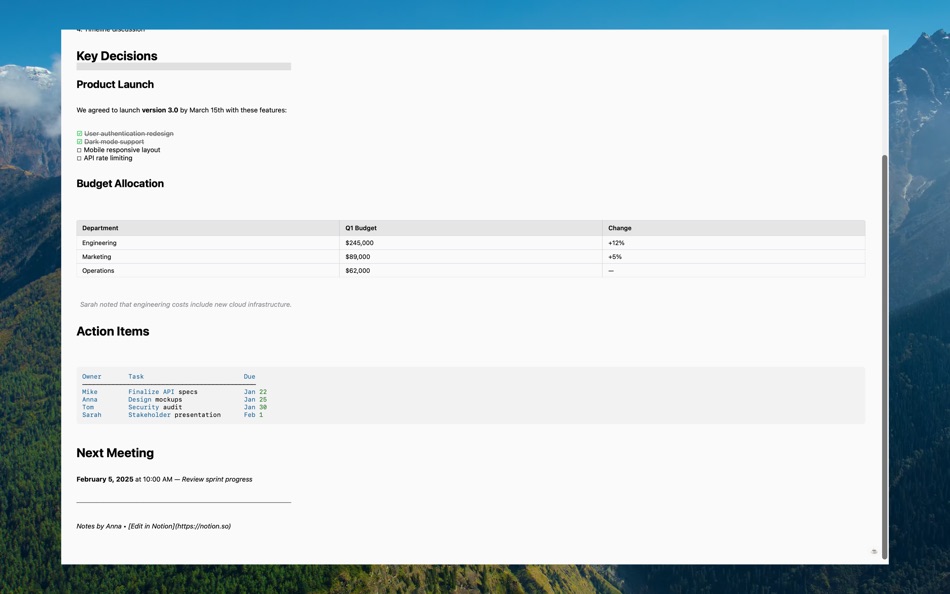Click the bold version 3.0 text
The height and width of the screenshot is (594, 950).
160,110
